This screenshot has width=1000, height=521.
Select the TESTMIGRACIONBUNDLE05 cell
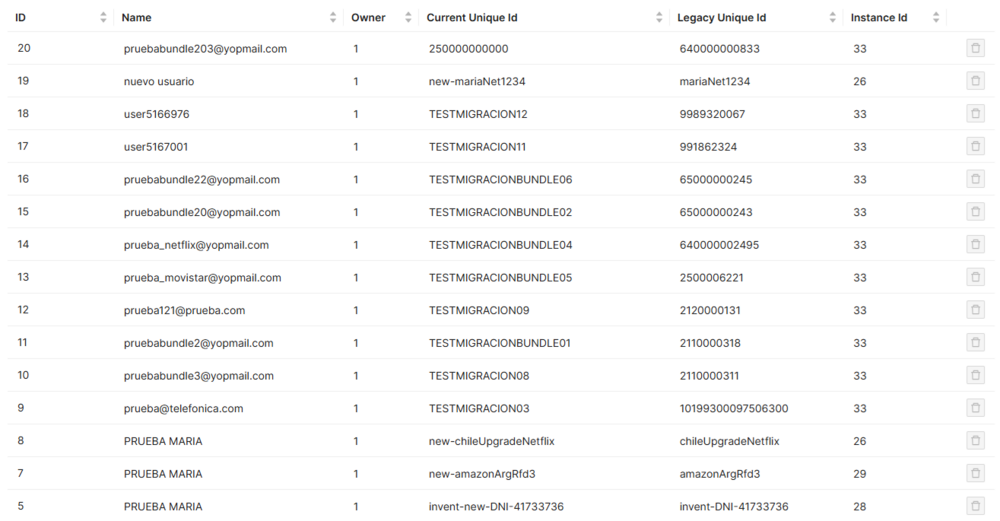[x=500, y=278]
